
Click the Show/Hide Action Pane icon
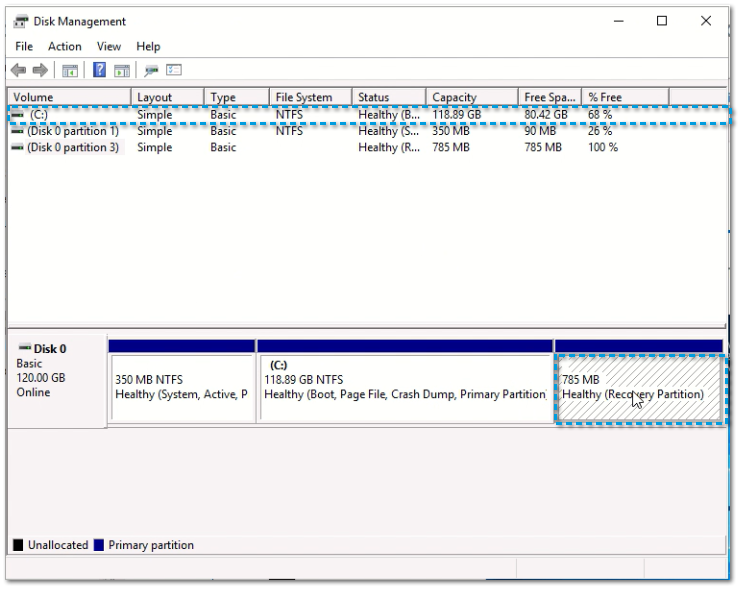tap(123, 68)
